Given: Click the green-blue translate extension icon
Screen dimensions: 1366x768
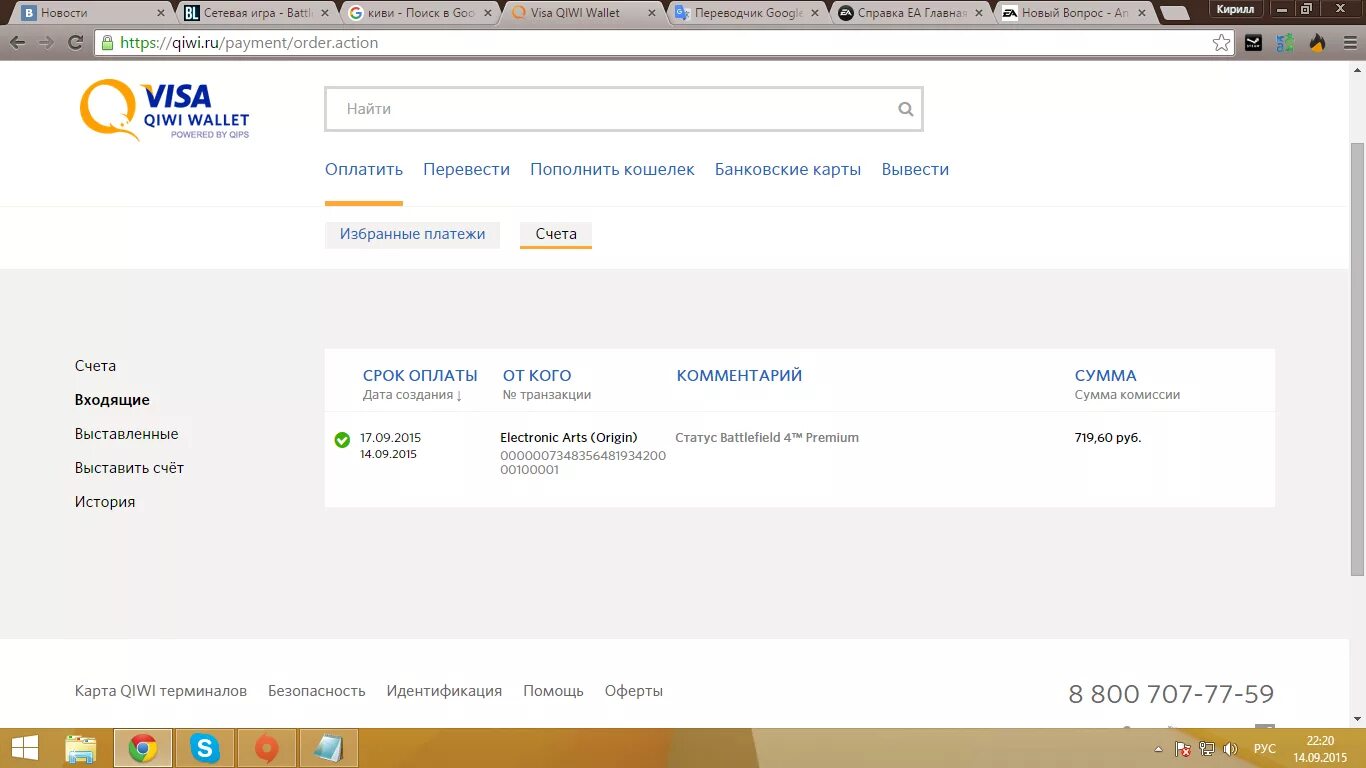Looking at the screenshot, I should click(1285, 43).
